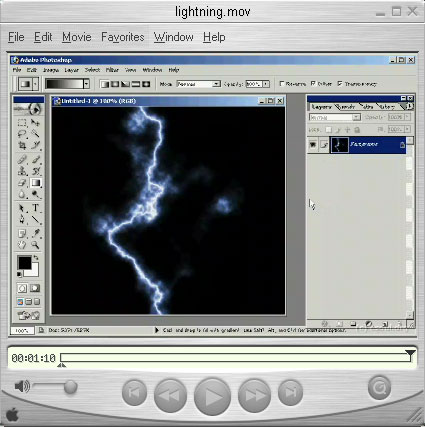Switch to the History palette tab
This screenshot has width=425, height=427.
387,107
